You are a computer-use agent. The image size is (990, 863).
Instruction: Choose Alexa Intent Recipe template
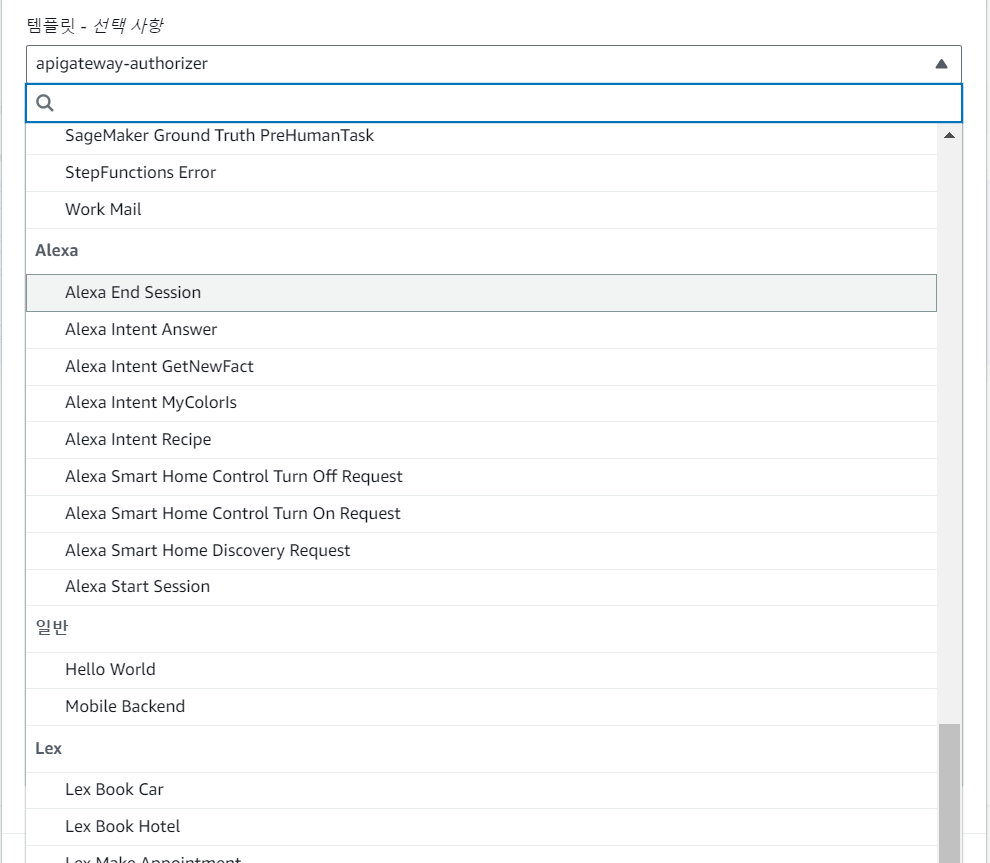pyautogui.click(x=481, y=440)
